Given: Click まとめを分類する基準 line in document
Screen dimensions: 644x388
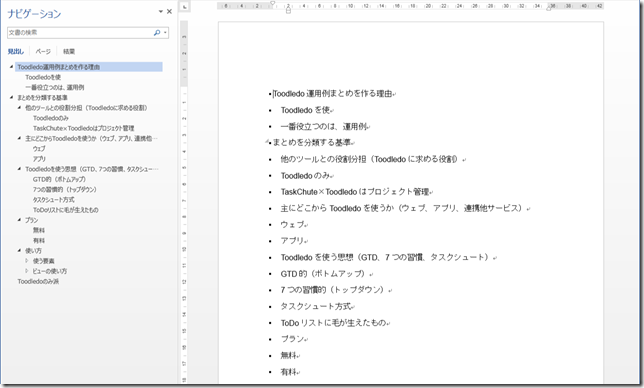Looking at the screenshot, I should click(x=312, y=142).
